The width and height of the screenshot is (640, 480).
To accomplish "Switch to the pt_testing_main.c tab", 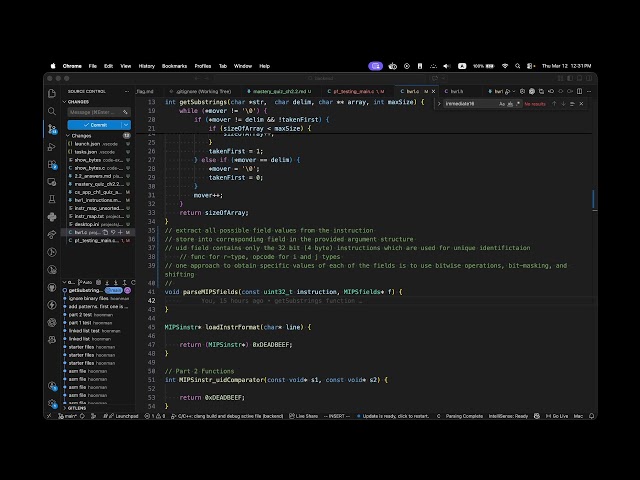I will [x=356, y=91].
